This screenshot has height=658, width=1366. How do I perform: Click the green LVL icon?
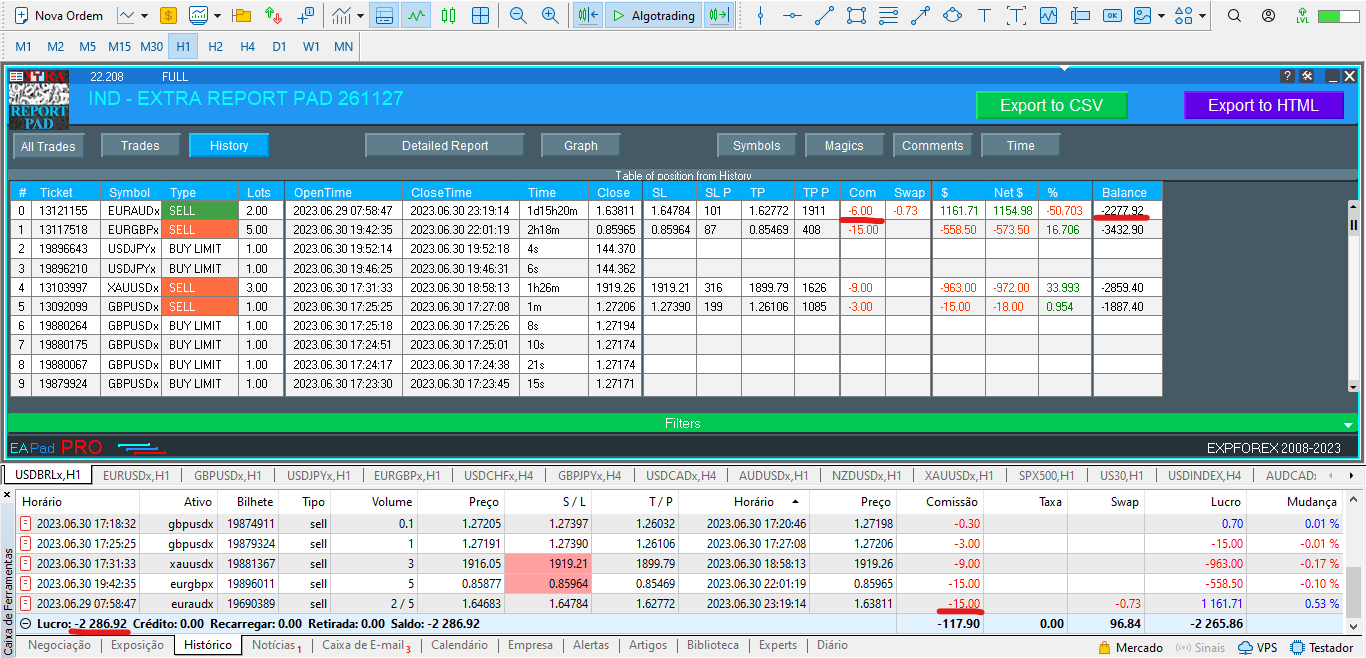click(1301, 16)
